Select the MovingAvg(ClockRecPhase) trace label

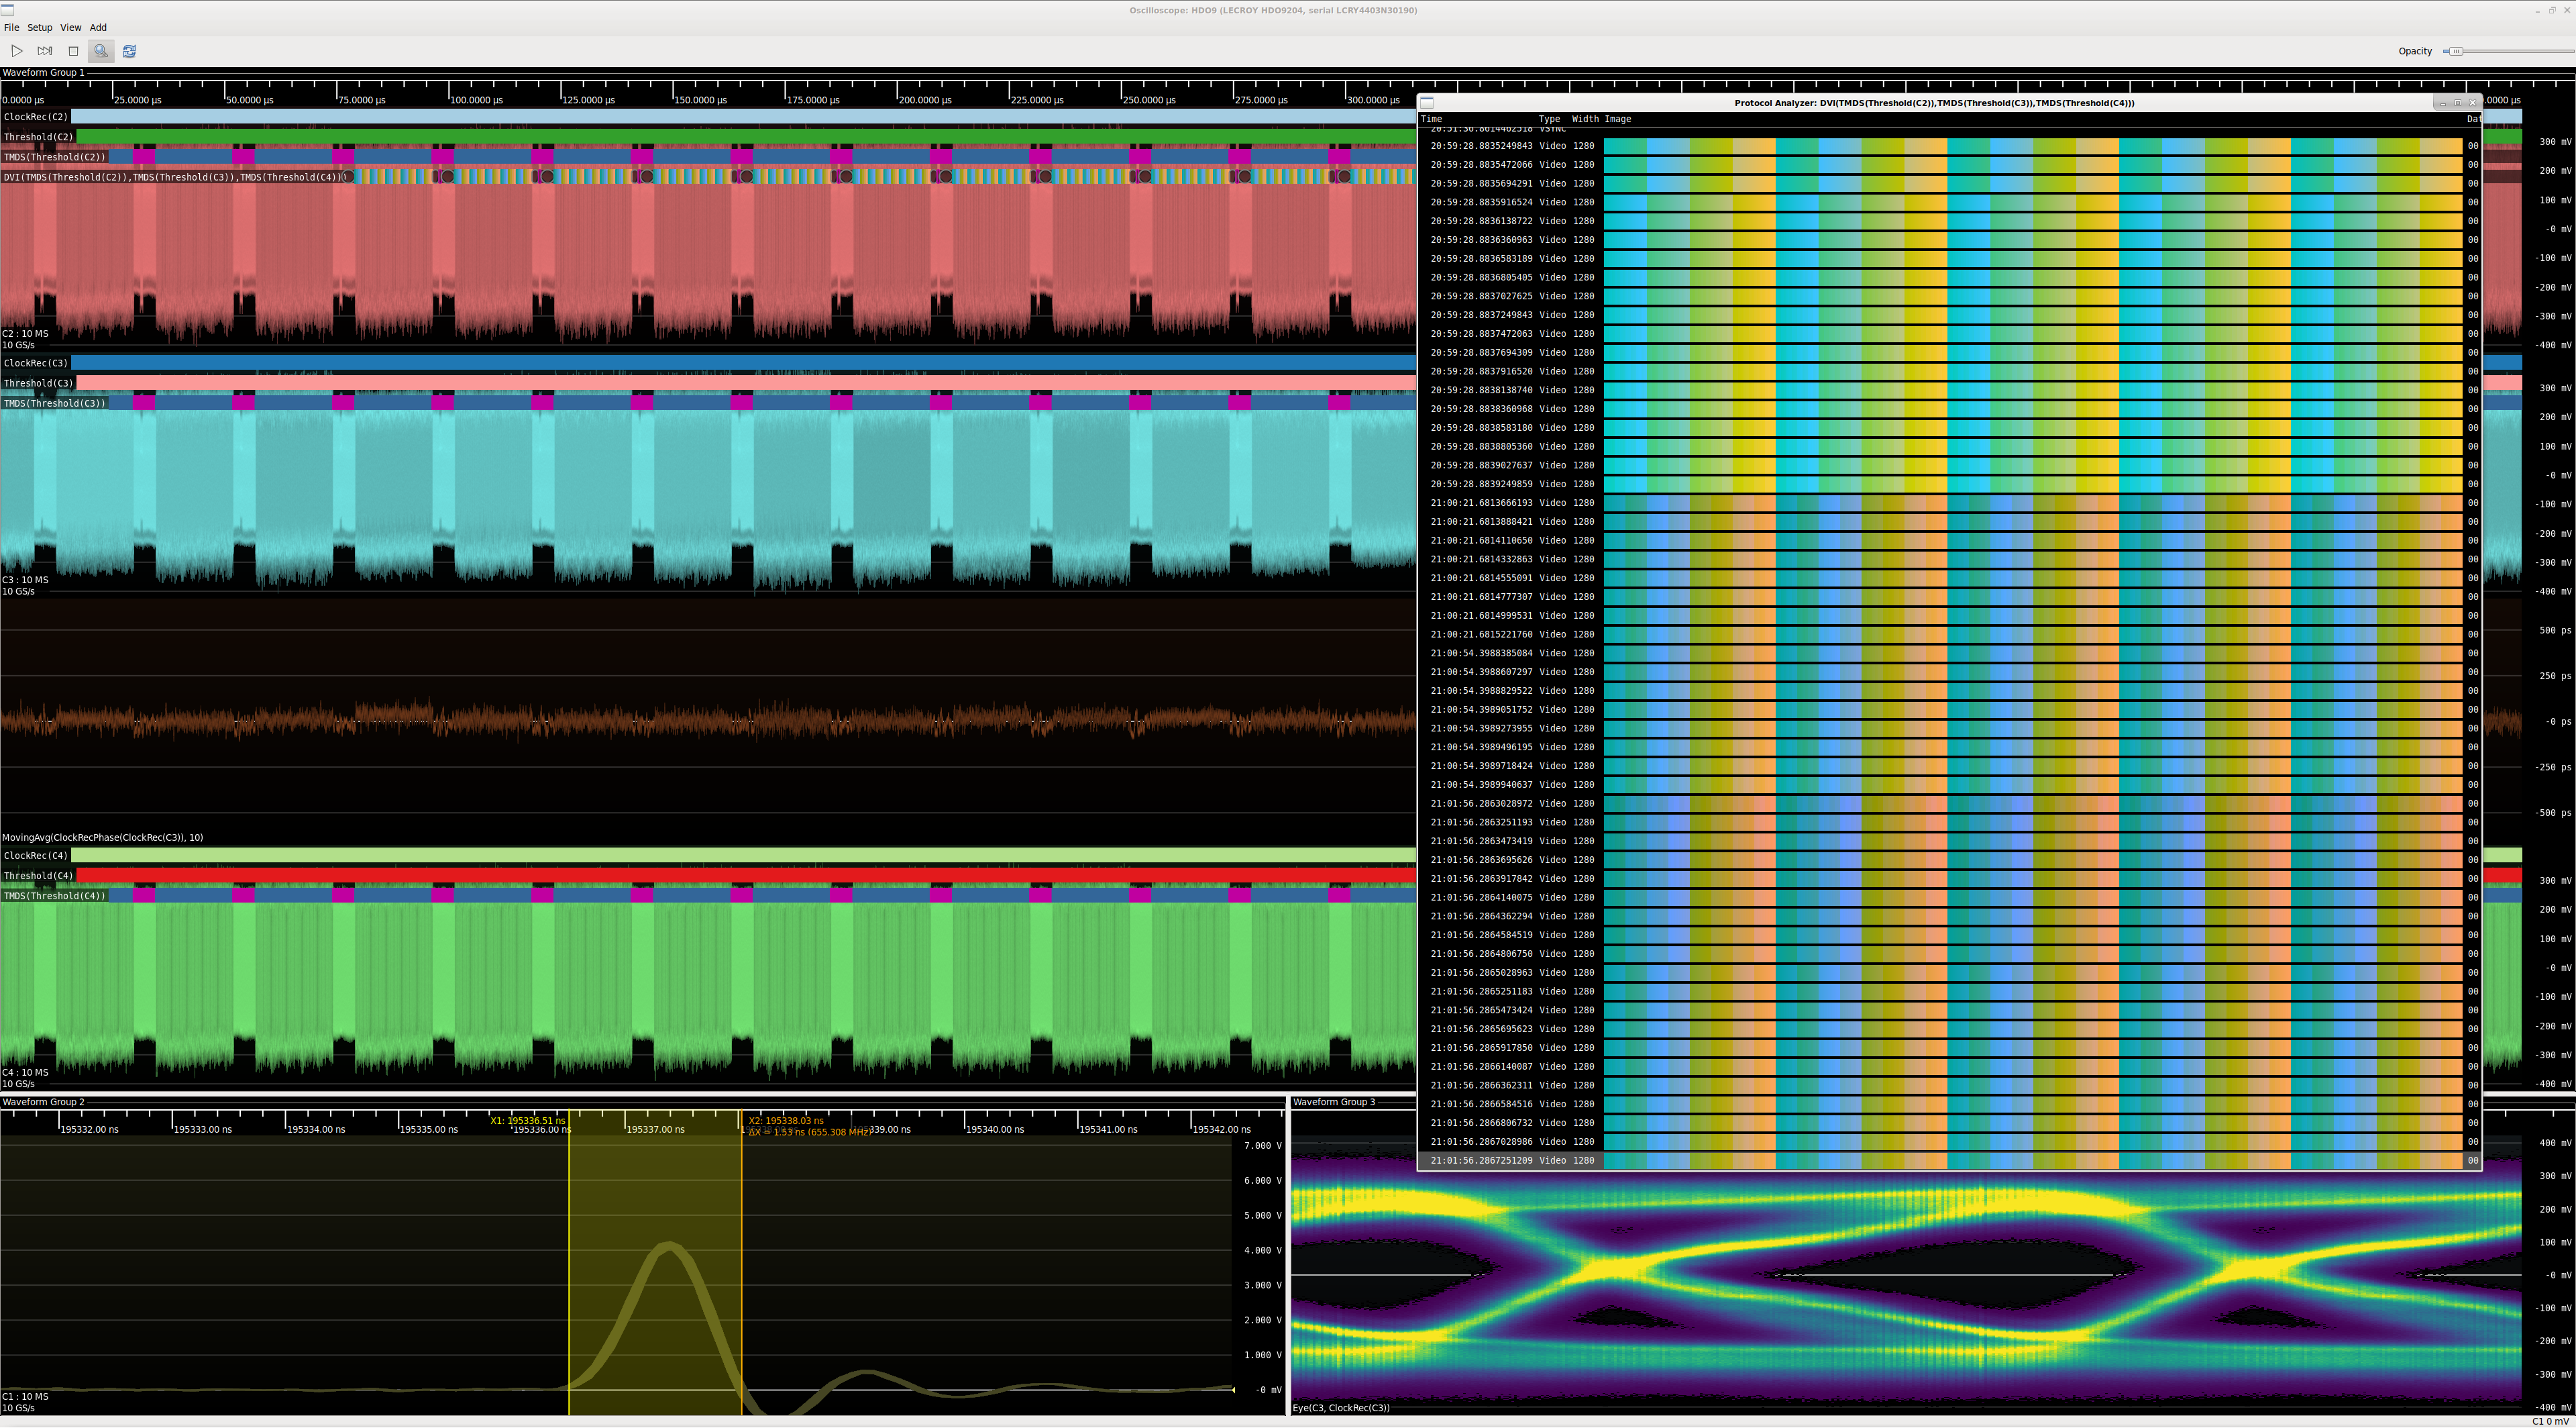(102, 838)
